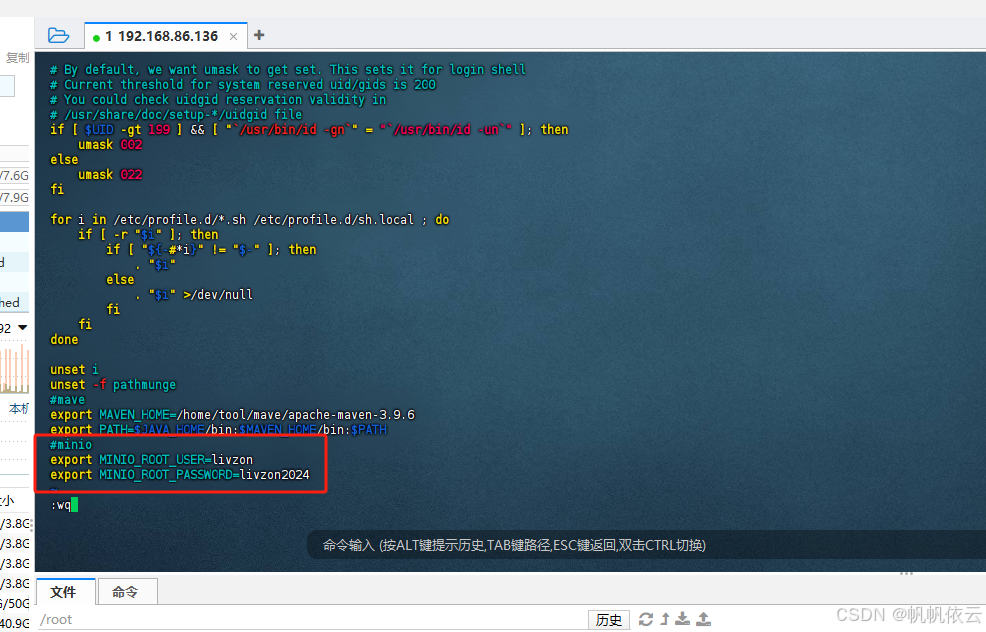
Task: Refresh the file list with circular arrows icon
Action: 646,619
